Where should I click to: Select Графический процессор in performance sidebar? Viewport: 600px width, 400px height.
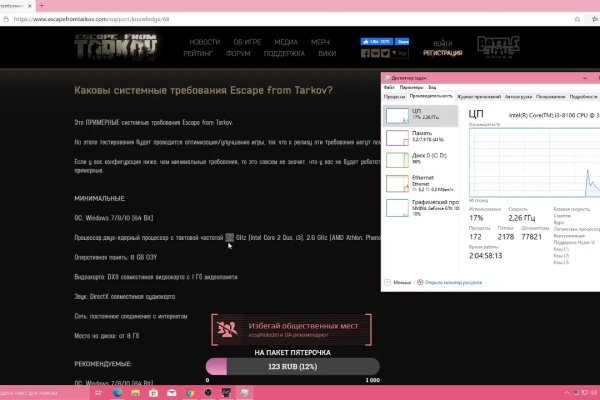pyautogui.click(x=421, y=208)
